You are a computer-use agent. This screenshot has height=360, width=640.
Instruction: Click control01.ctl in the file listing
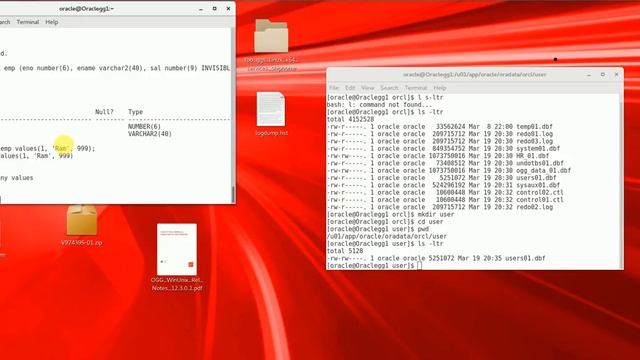point(540,200)
